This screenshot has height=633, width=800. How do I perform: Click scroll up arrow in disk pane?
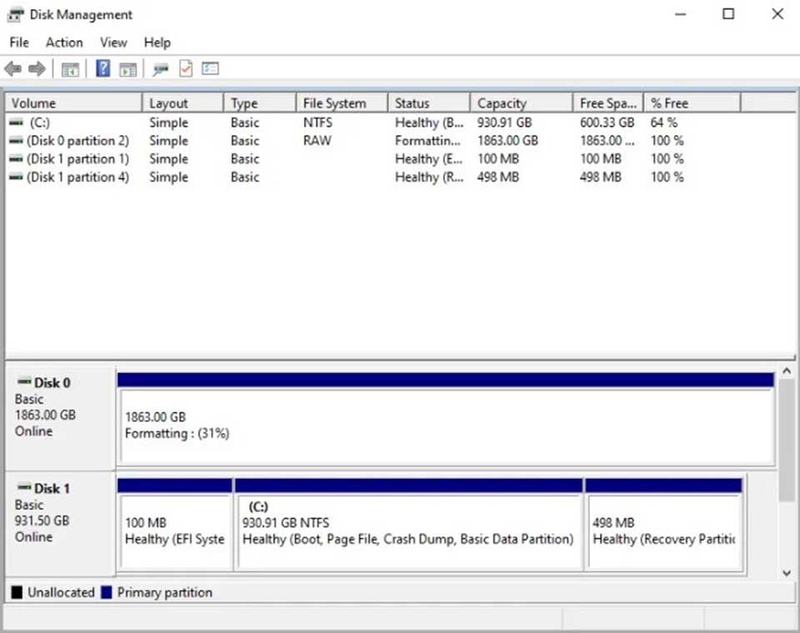(786, 371)
